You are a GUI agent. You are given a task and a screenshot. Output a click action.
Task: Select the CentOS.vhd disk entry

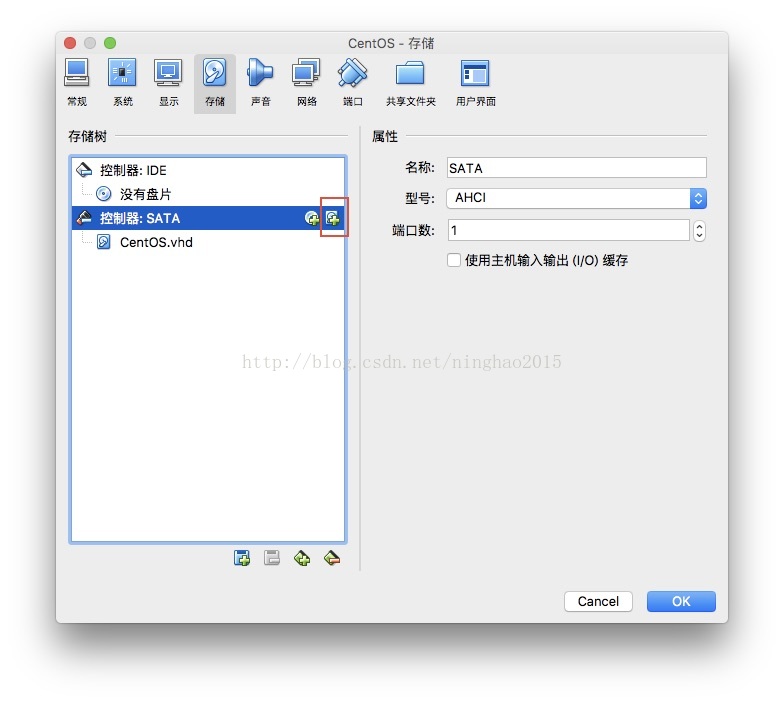[x=208, y=242]
